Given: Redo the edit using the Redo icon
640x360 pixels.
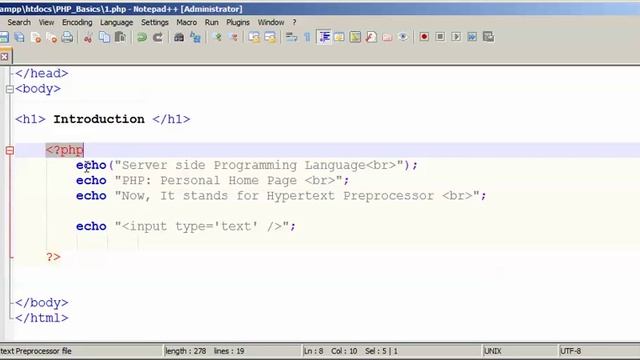Looking at the screenshot, I should point(158,37).
